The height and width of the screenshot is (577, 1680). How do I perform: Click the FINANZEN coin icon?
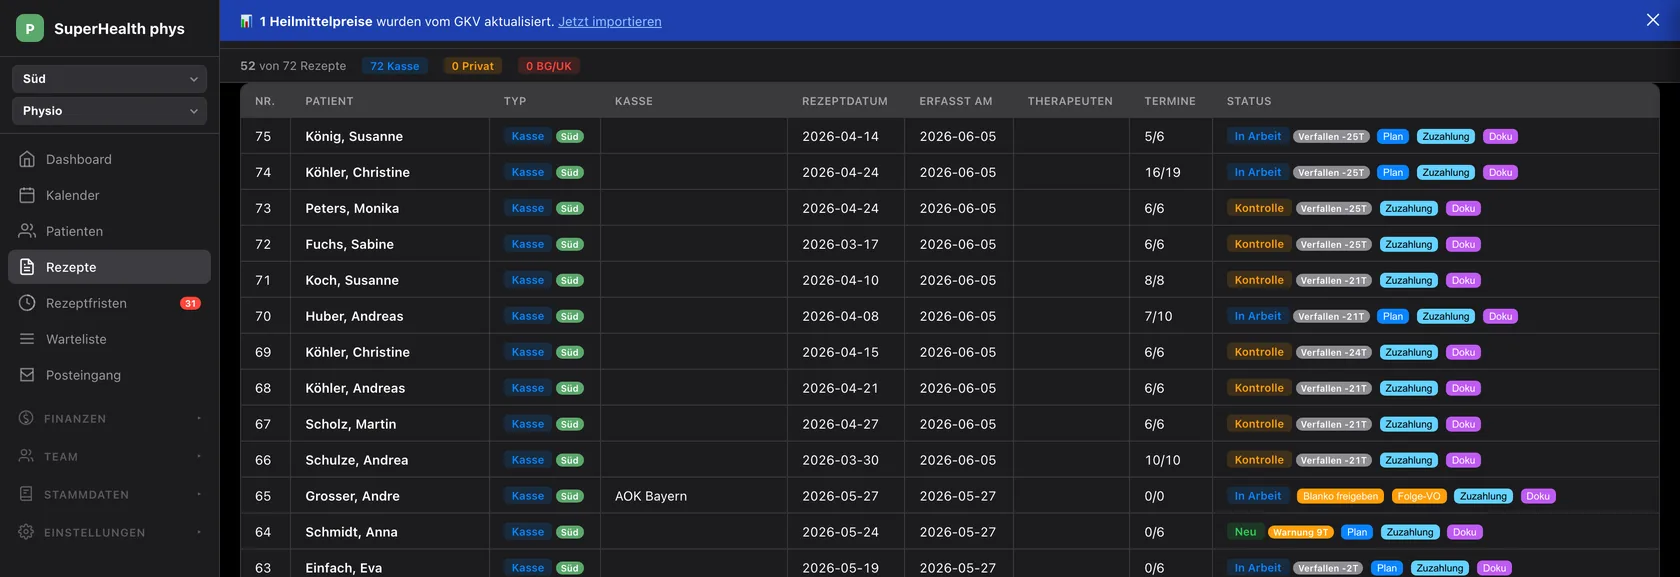point(26,418)
